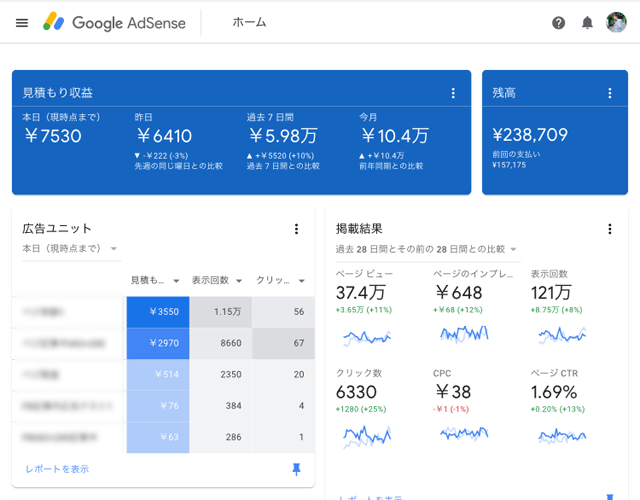Click the クリック数 6330 value
This screenshot has width=640, height=500.
coord(356,392)
